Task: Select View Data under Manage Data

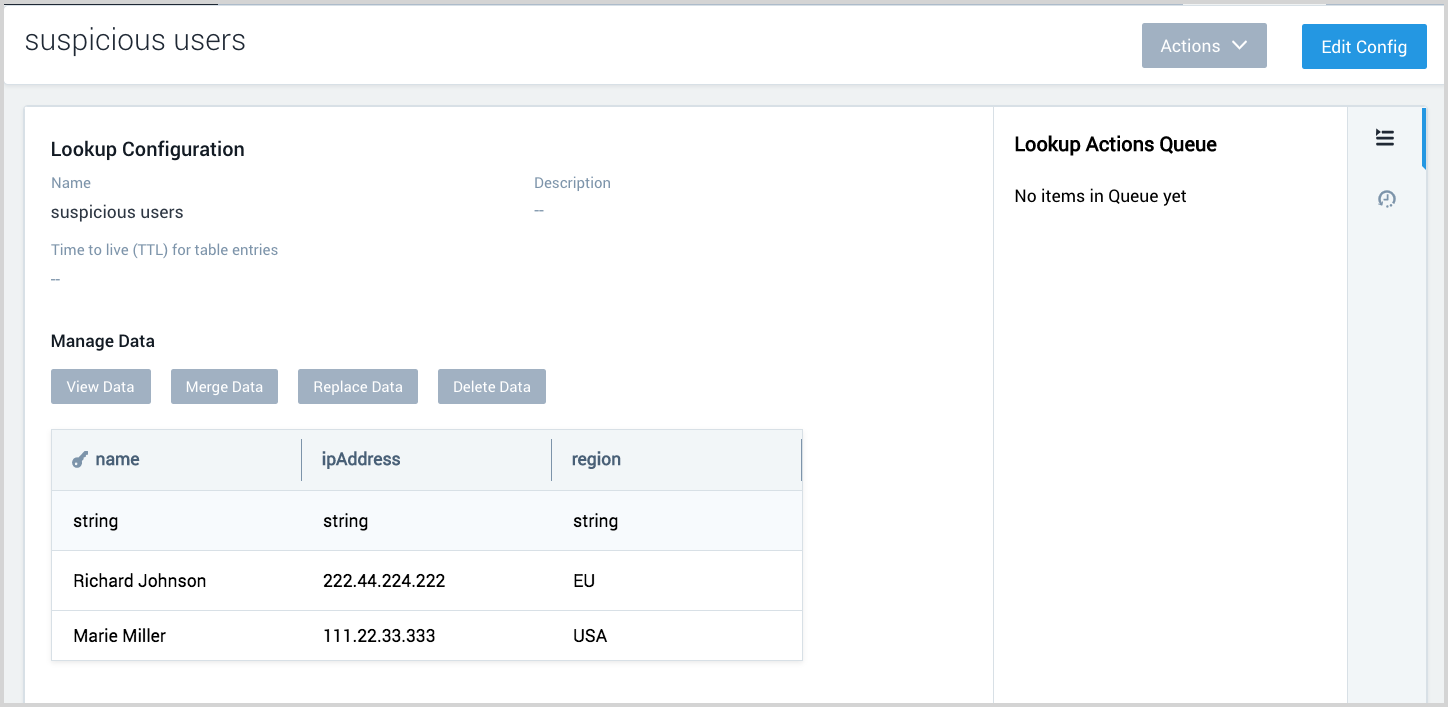Action: tap(100, 386)
